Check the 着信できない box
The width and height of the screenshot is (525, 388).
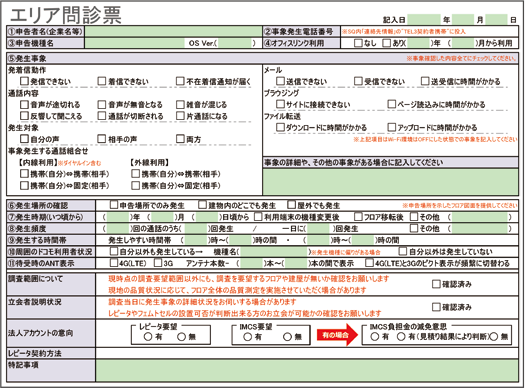click(102, 81)
